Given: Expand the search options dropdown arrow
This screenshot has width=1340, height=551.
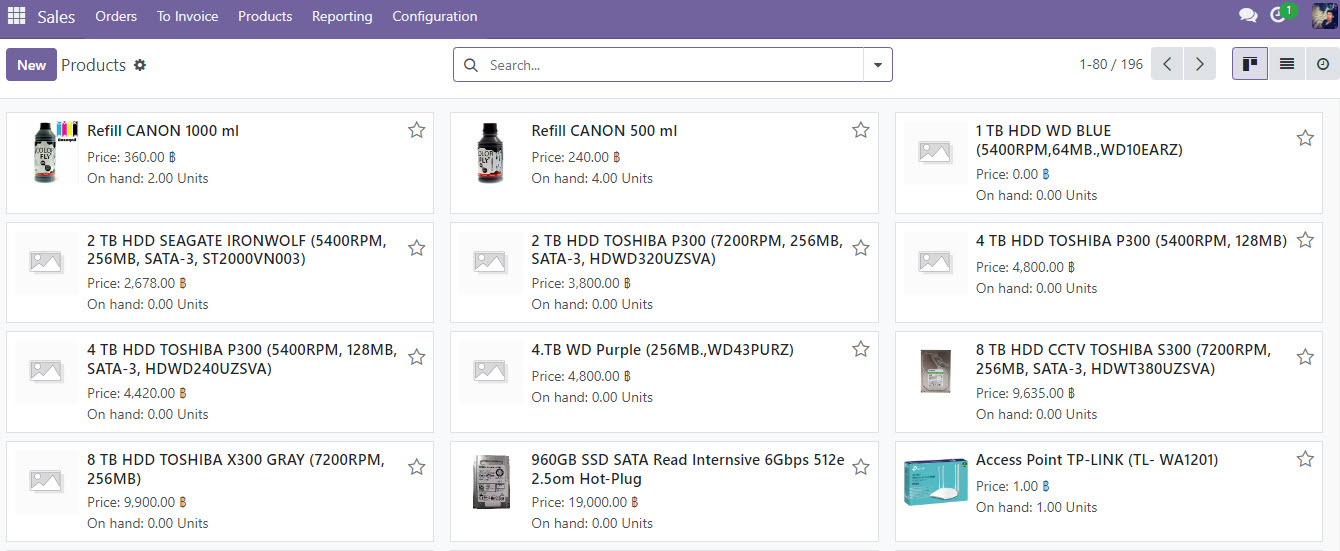Looking at the screenshot, I should 878,65.
